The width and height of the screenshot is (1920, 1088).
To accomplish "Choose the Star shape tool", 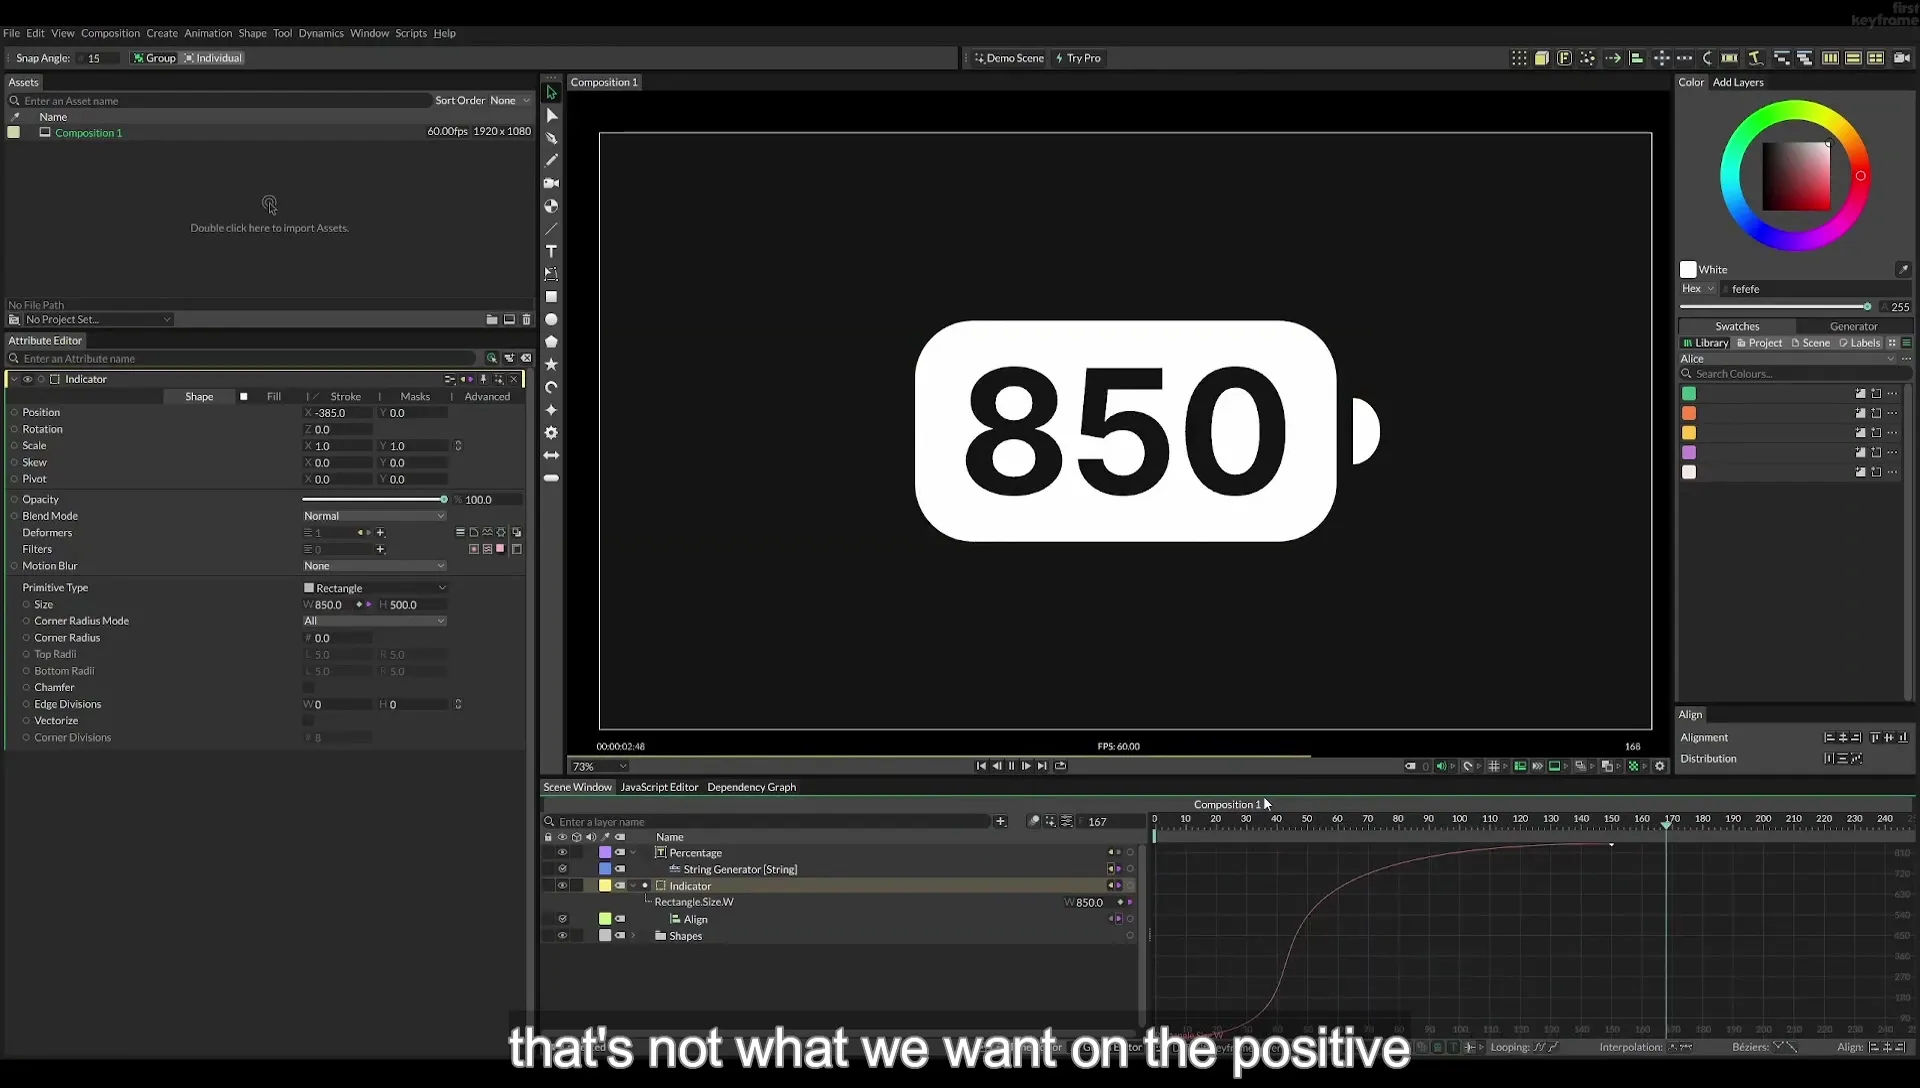I will pyautogui.click(x=551, y=365).
